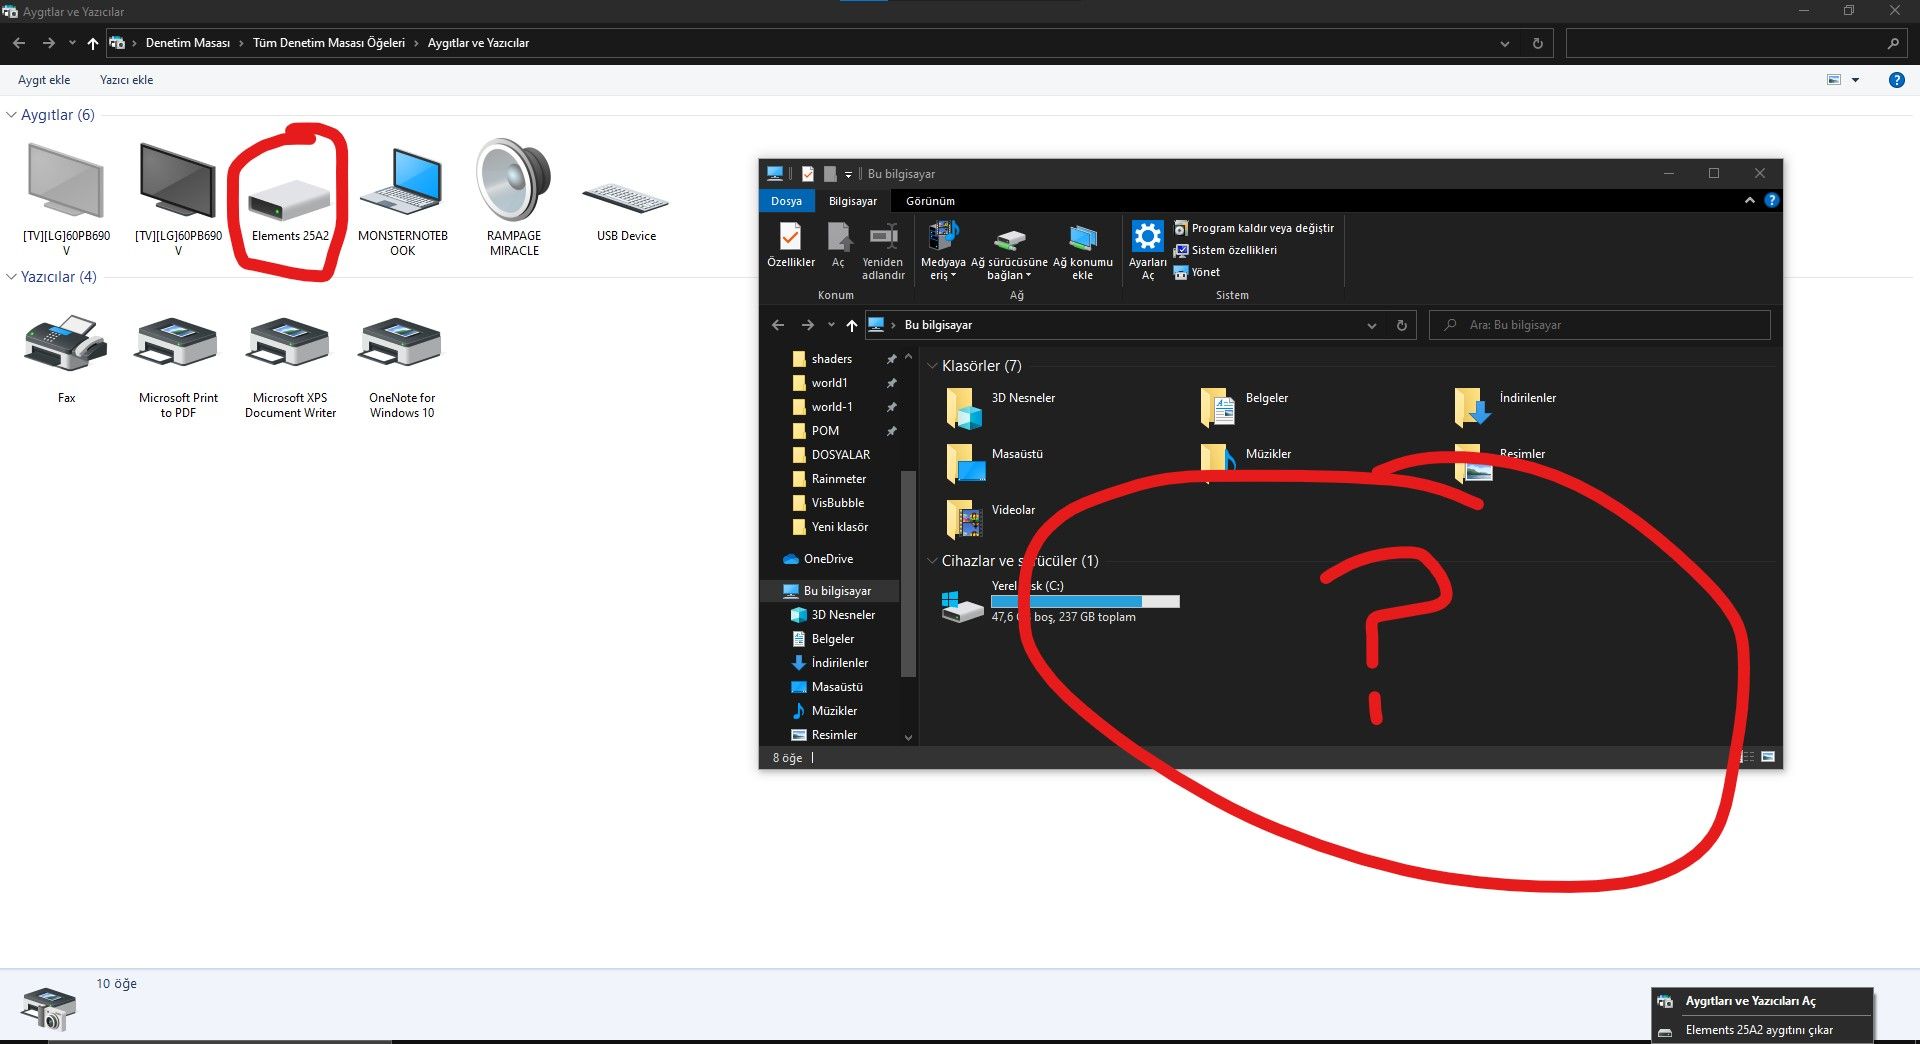Click Aygıt ekle in the command bar
1920x1044 pixels.
pyautogui.click(x=44, y=80)
